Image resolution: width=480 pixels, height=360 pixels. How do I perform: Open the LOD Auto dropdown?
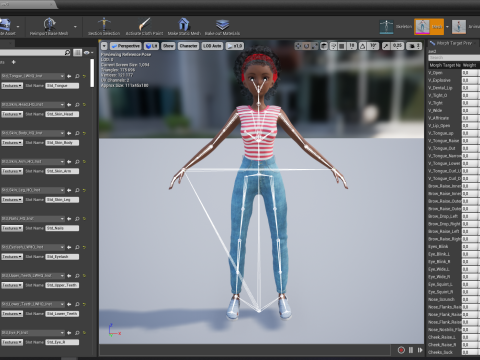[x=212, y=46]
